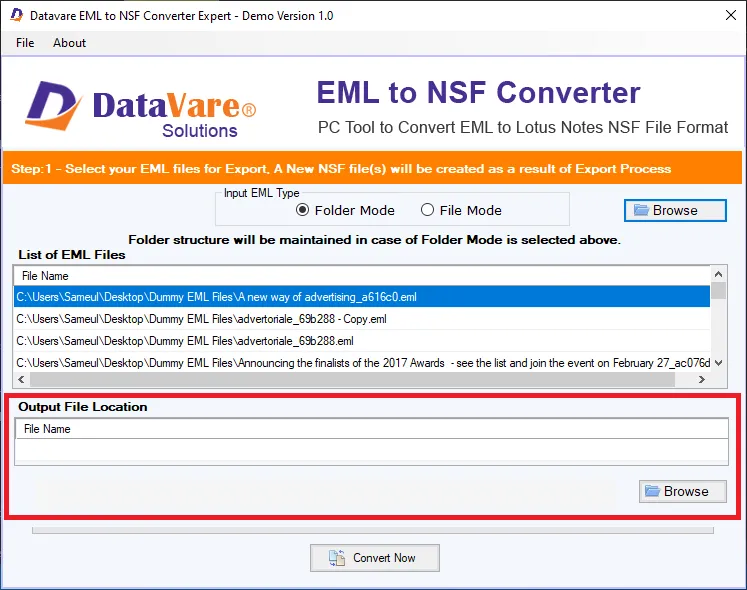Click the scroll up arrow of the EML file list
The height and width of the screenshot is (590, 747).
tap(718, 274)
